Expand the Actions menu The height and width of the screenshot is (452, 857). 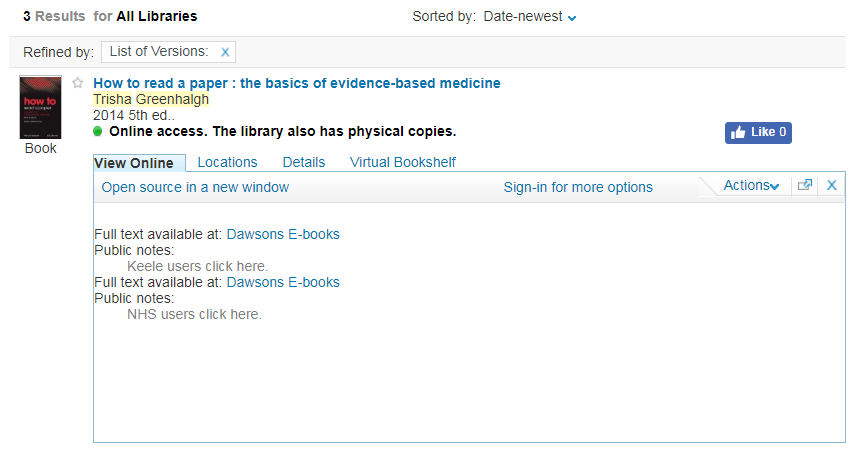(x=751, y=186)
